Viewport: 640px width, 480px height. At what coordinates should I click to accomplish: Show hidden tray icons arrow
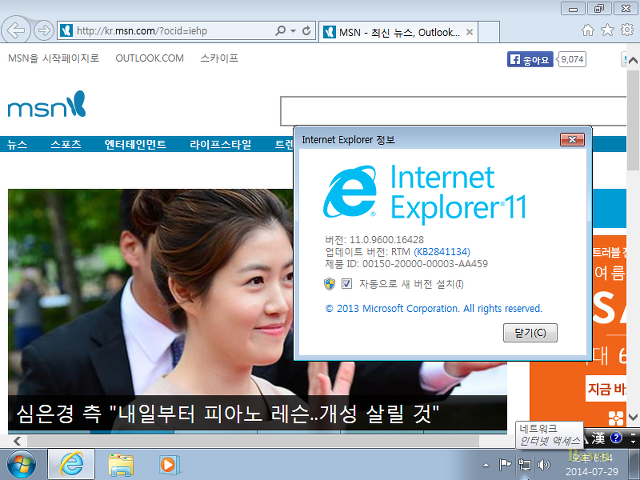(x=486, y=464)
